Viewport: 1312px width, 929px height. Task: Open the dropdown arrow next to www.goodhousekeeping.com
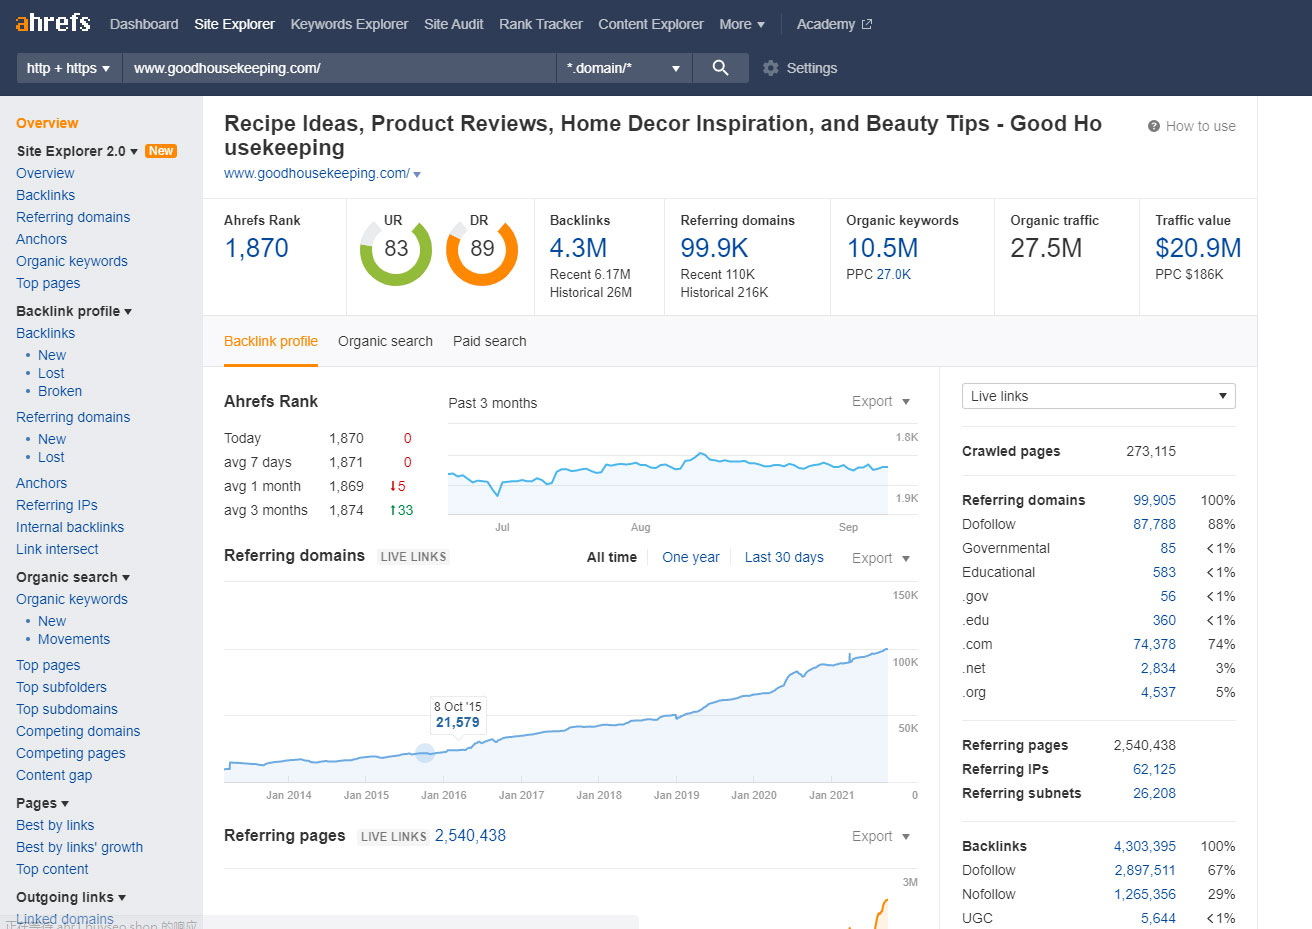416,173
